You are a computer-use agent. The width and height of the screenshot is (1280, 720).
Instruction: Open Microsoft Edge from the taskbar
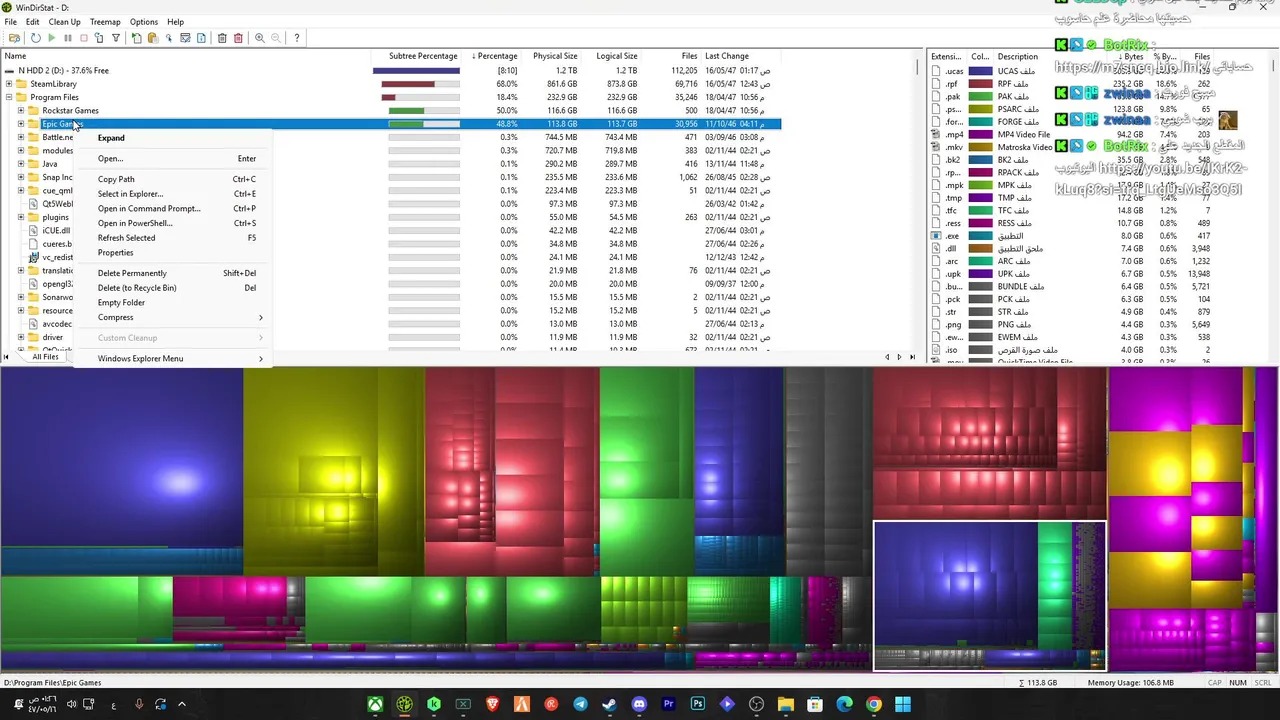coord(844,704)
